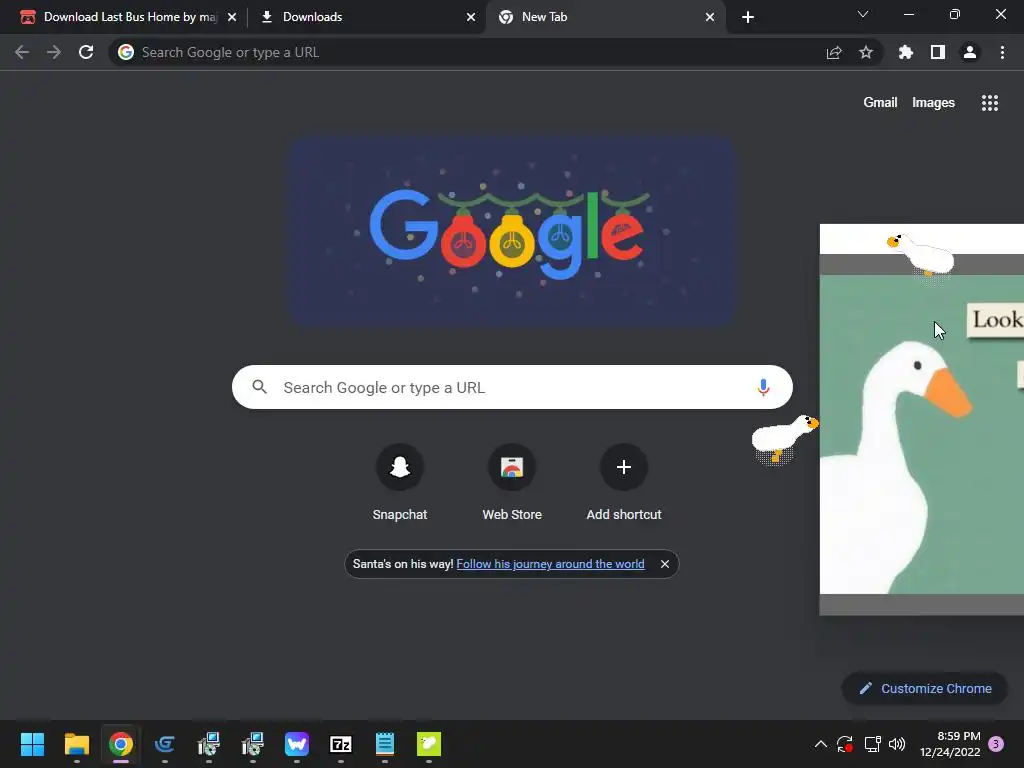Open the network icon in system tray

point(872,744)
